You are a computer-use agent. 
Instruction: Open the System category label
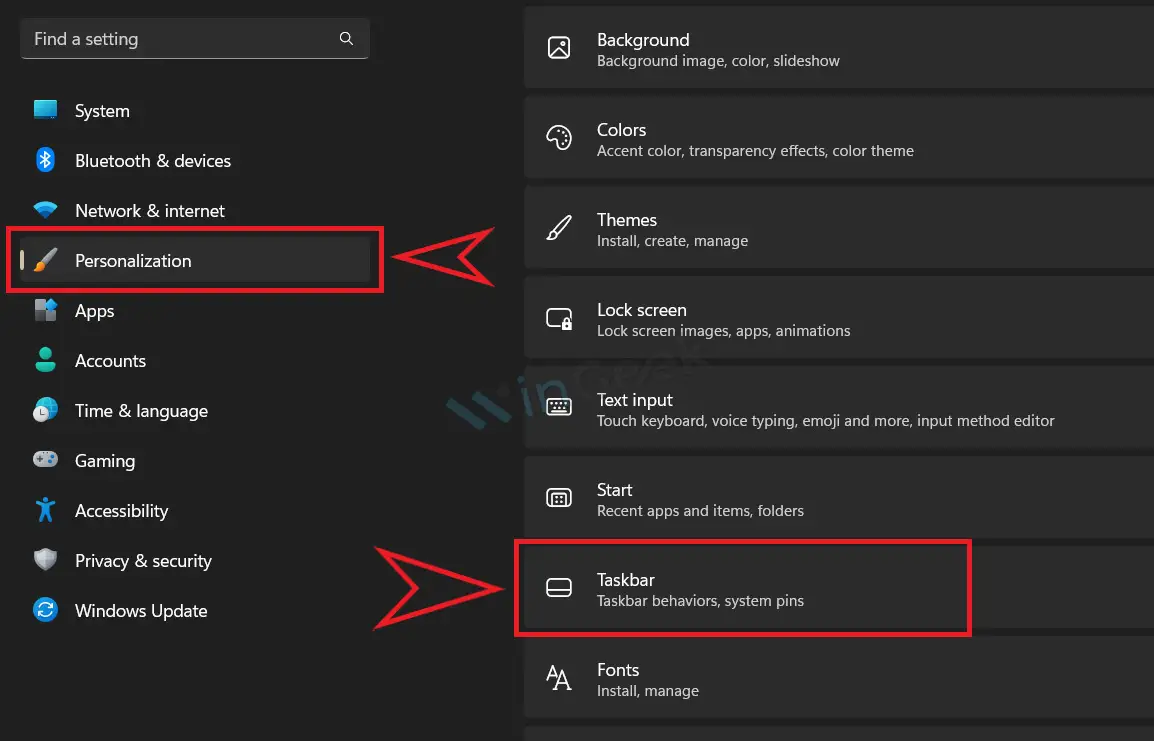click(x=102, y=111)
